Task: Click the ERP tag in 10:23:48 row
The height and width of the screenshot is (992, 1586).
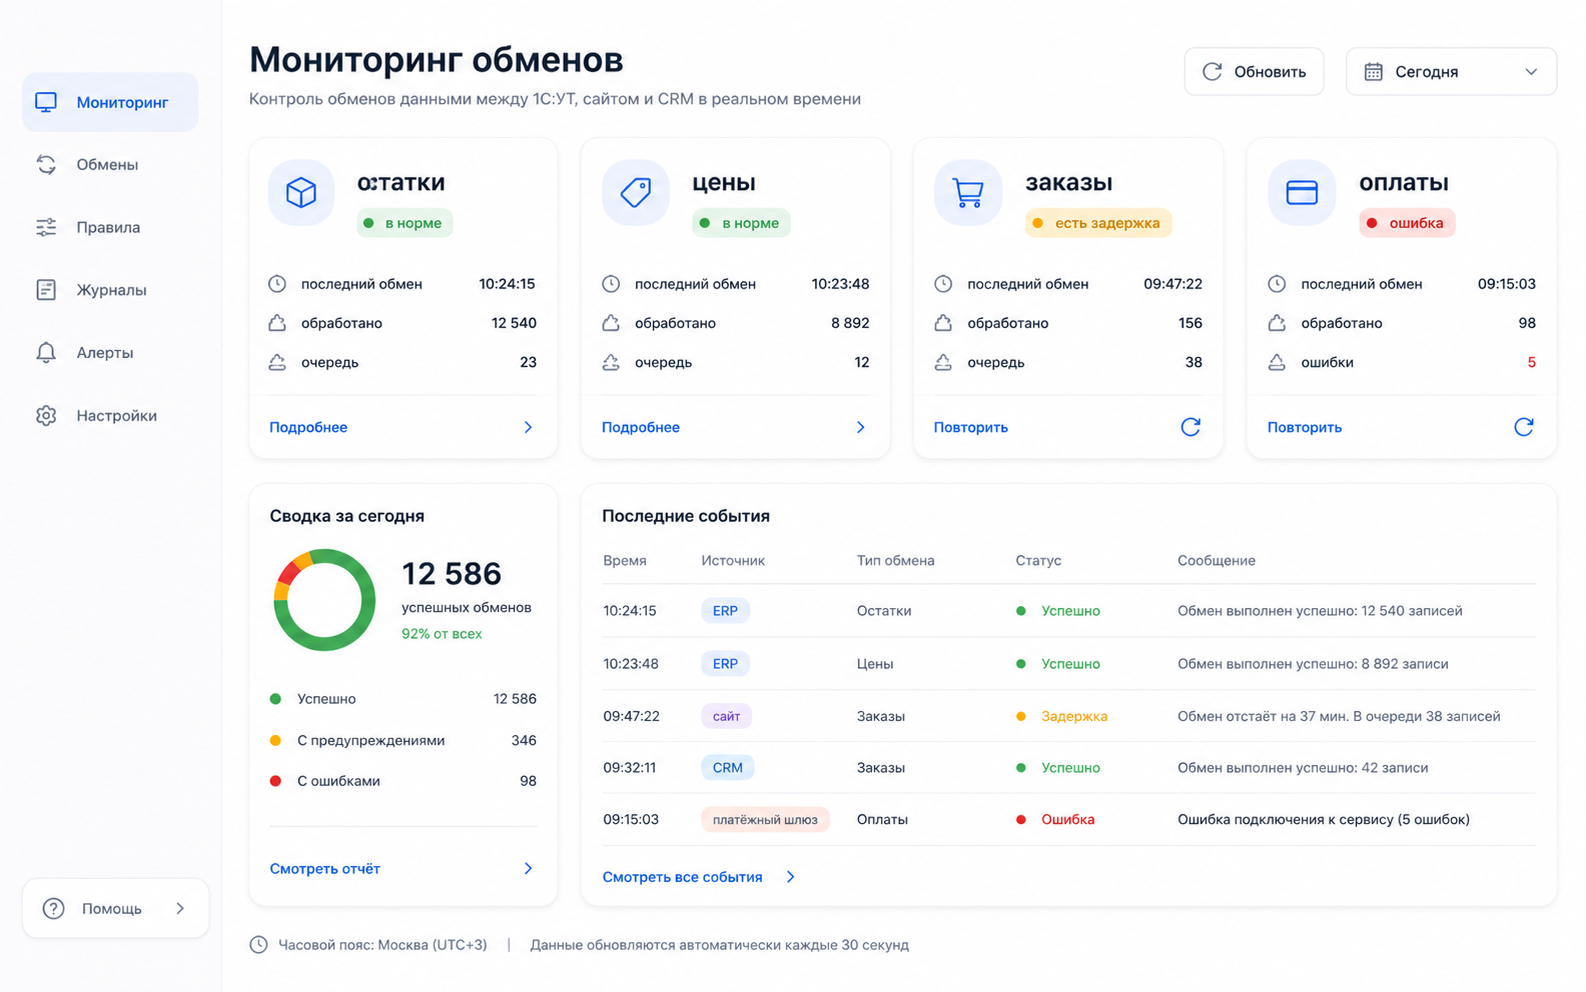Action: pyautogui.click(x=725, y=664)
